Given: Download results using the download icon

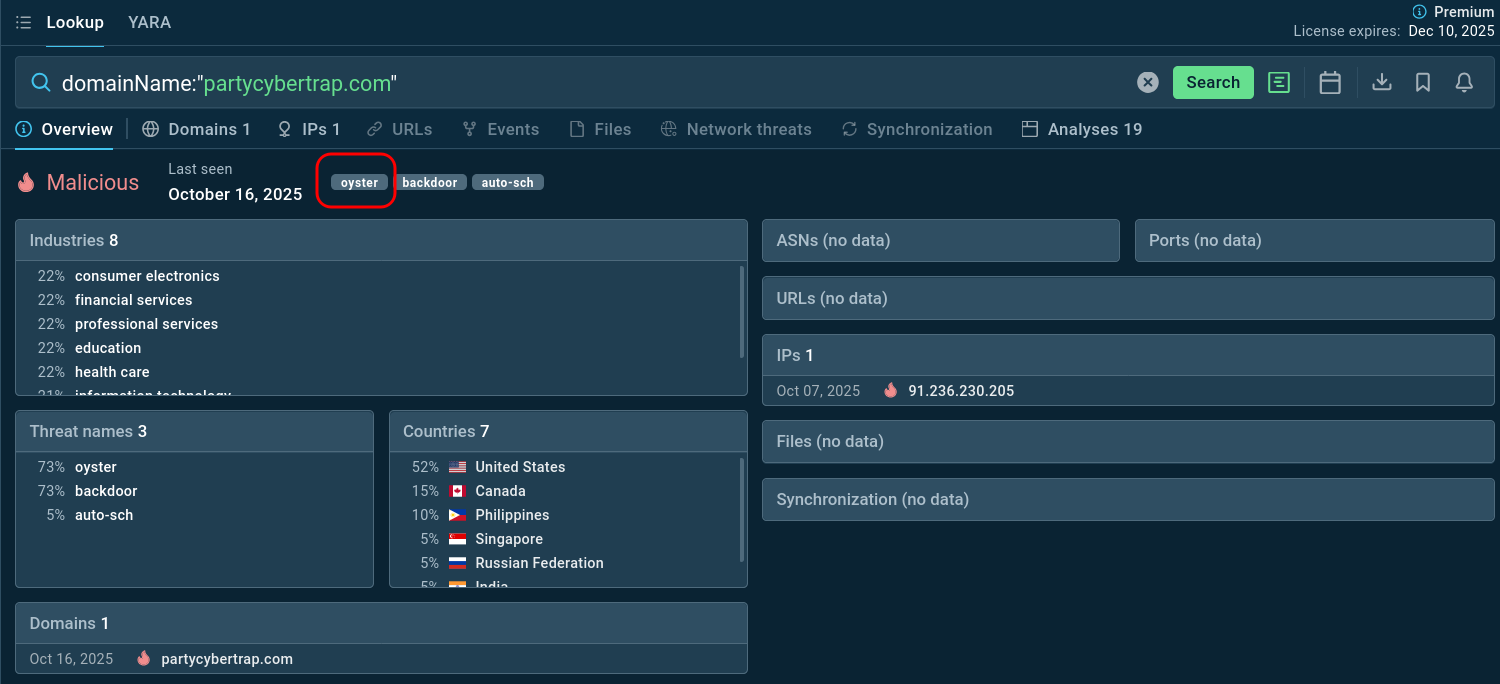Looking at the screenshot, I should click(1381, 83).
